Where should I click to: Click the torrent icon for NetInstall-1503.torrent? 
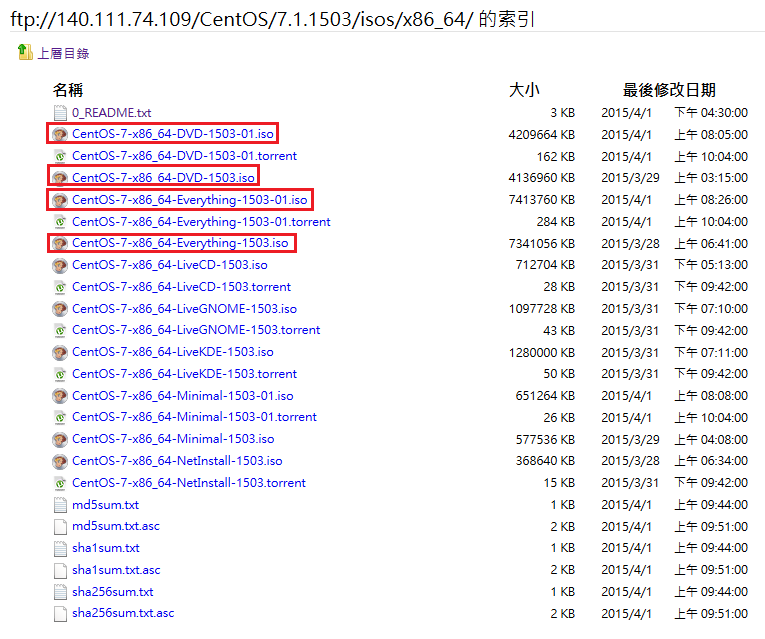tap(60, 483)
